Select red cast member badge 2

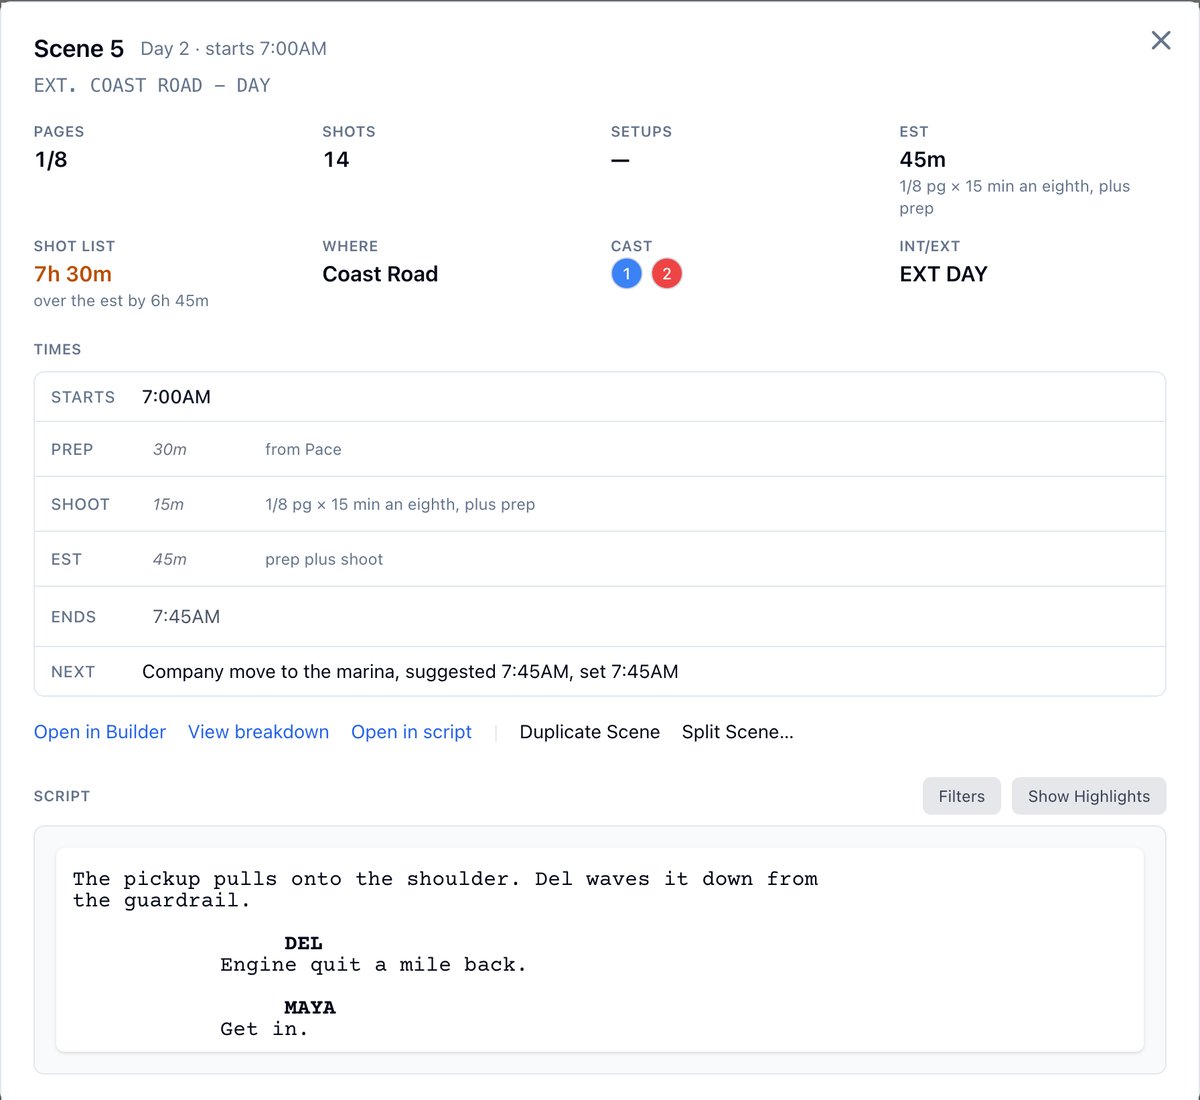tap(667, 274)
